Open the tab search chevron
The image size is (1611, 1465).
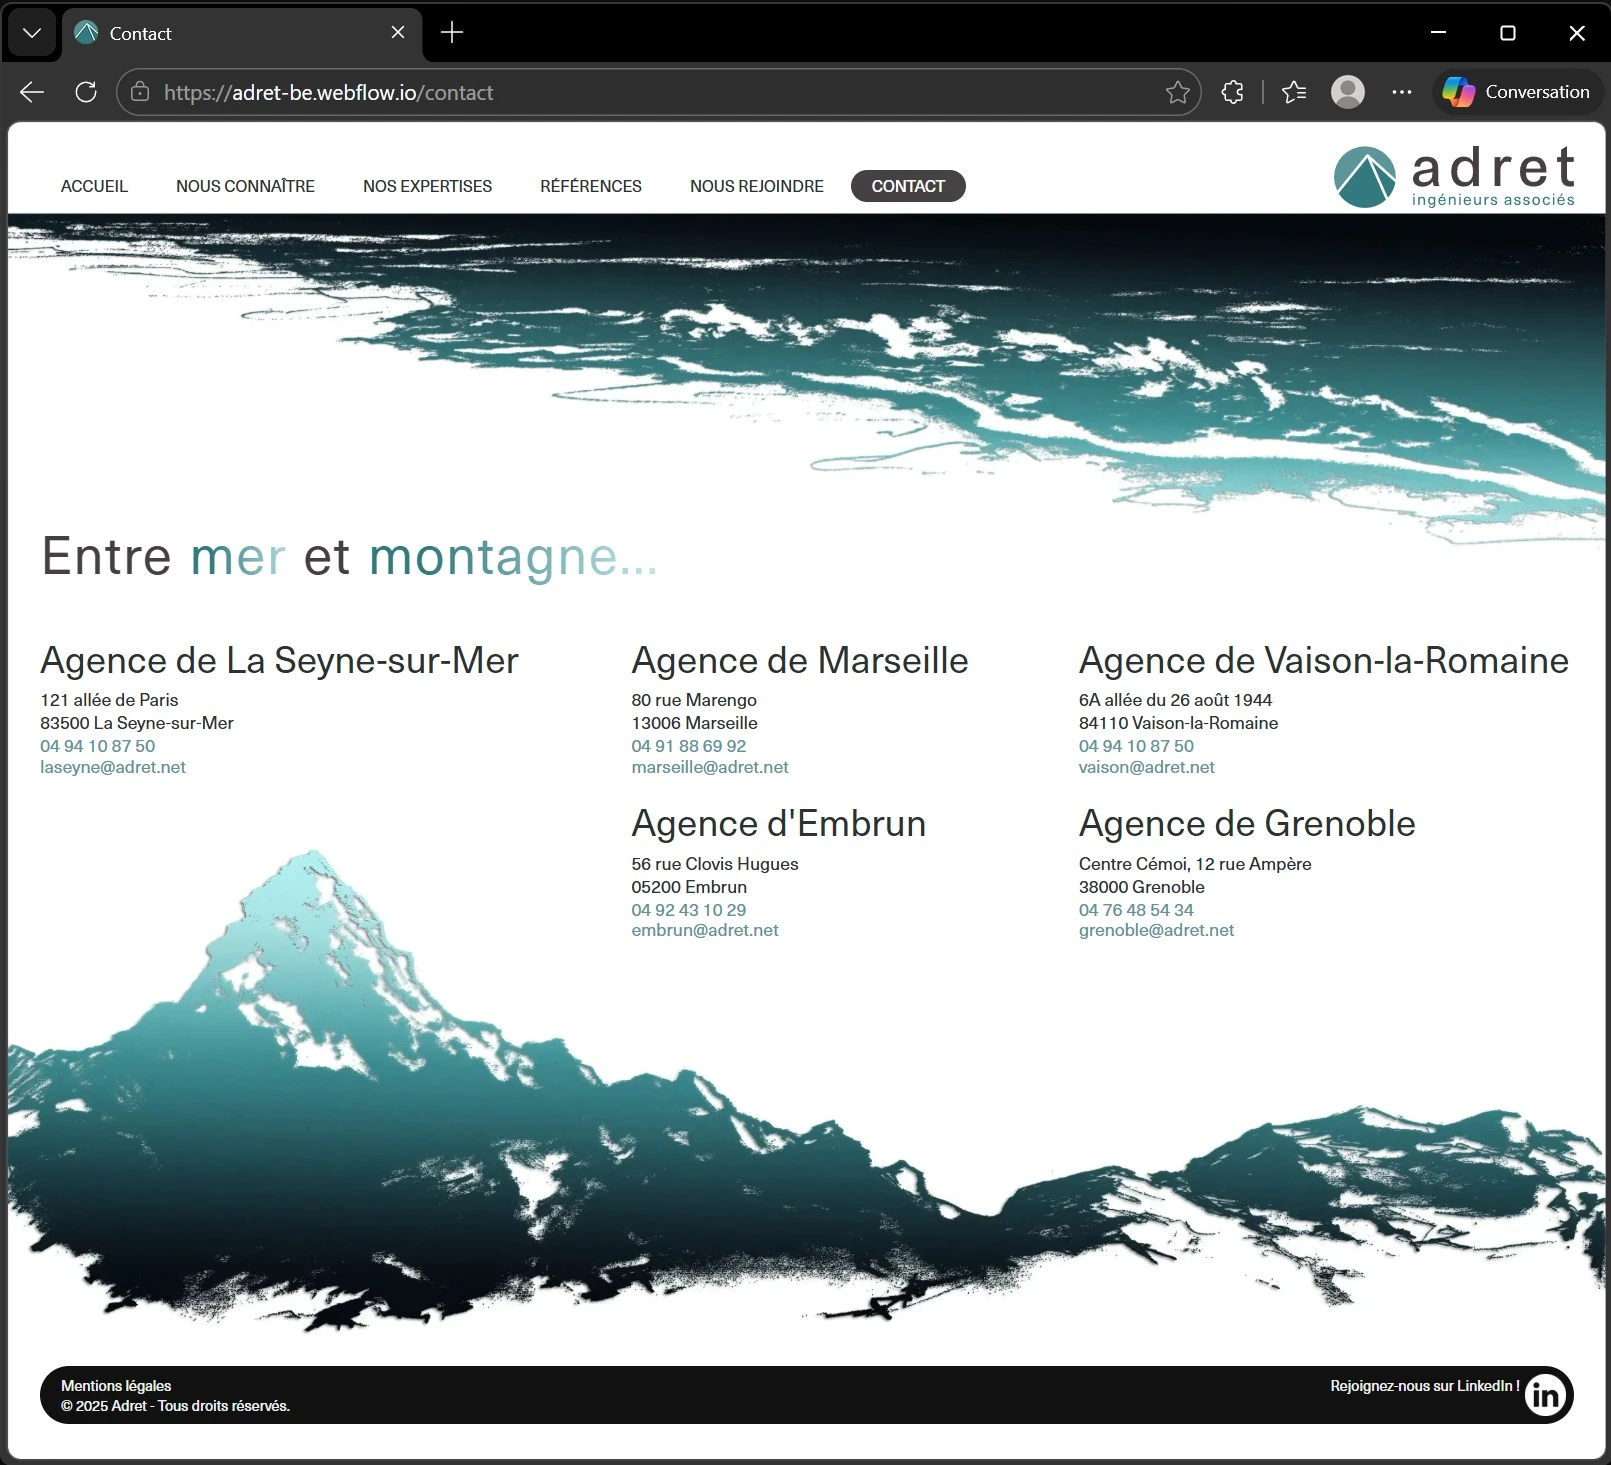pyautogui.click(x=31, y=33)
